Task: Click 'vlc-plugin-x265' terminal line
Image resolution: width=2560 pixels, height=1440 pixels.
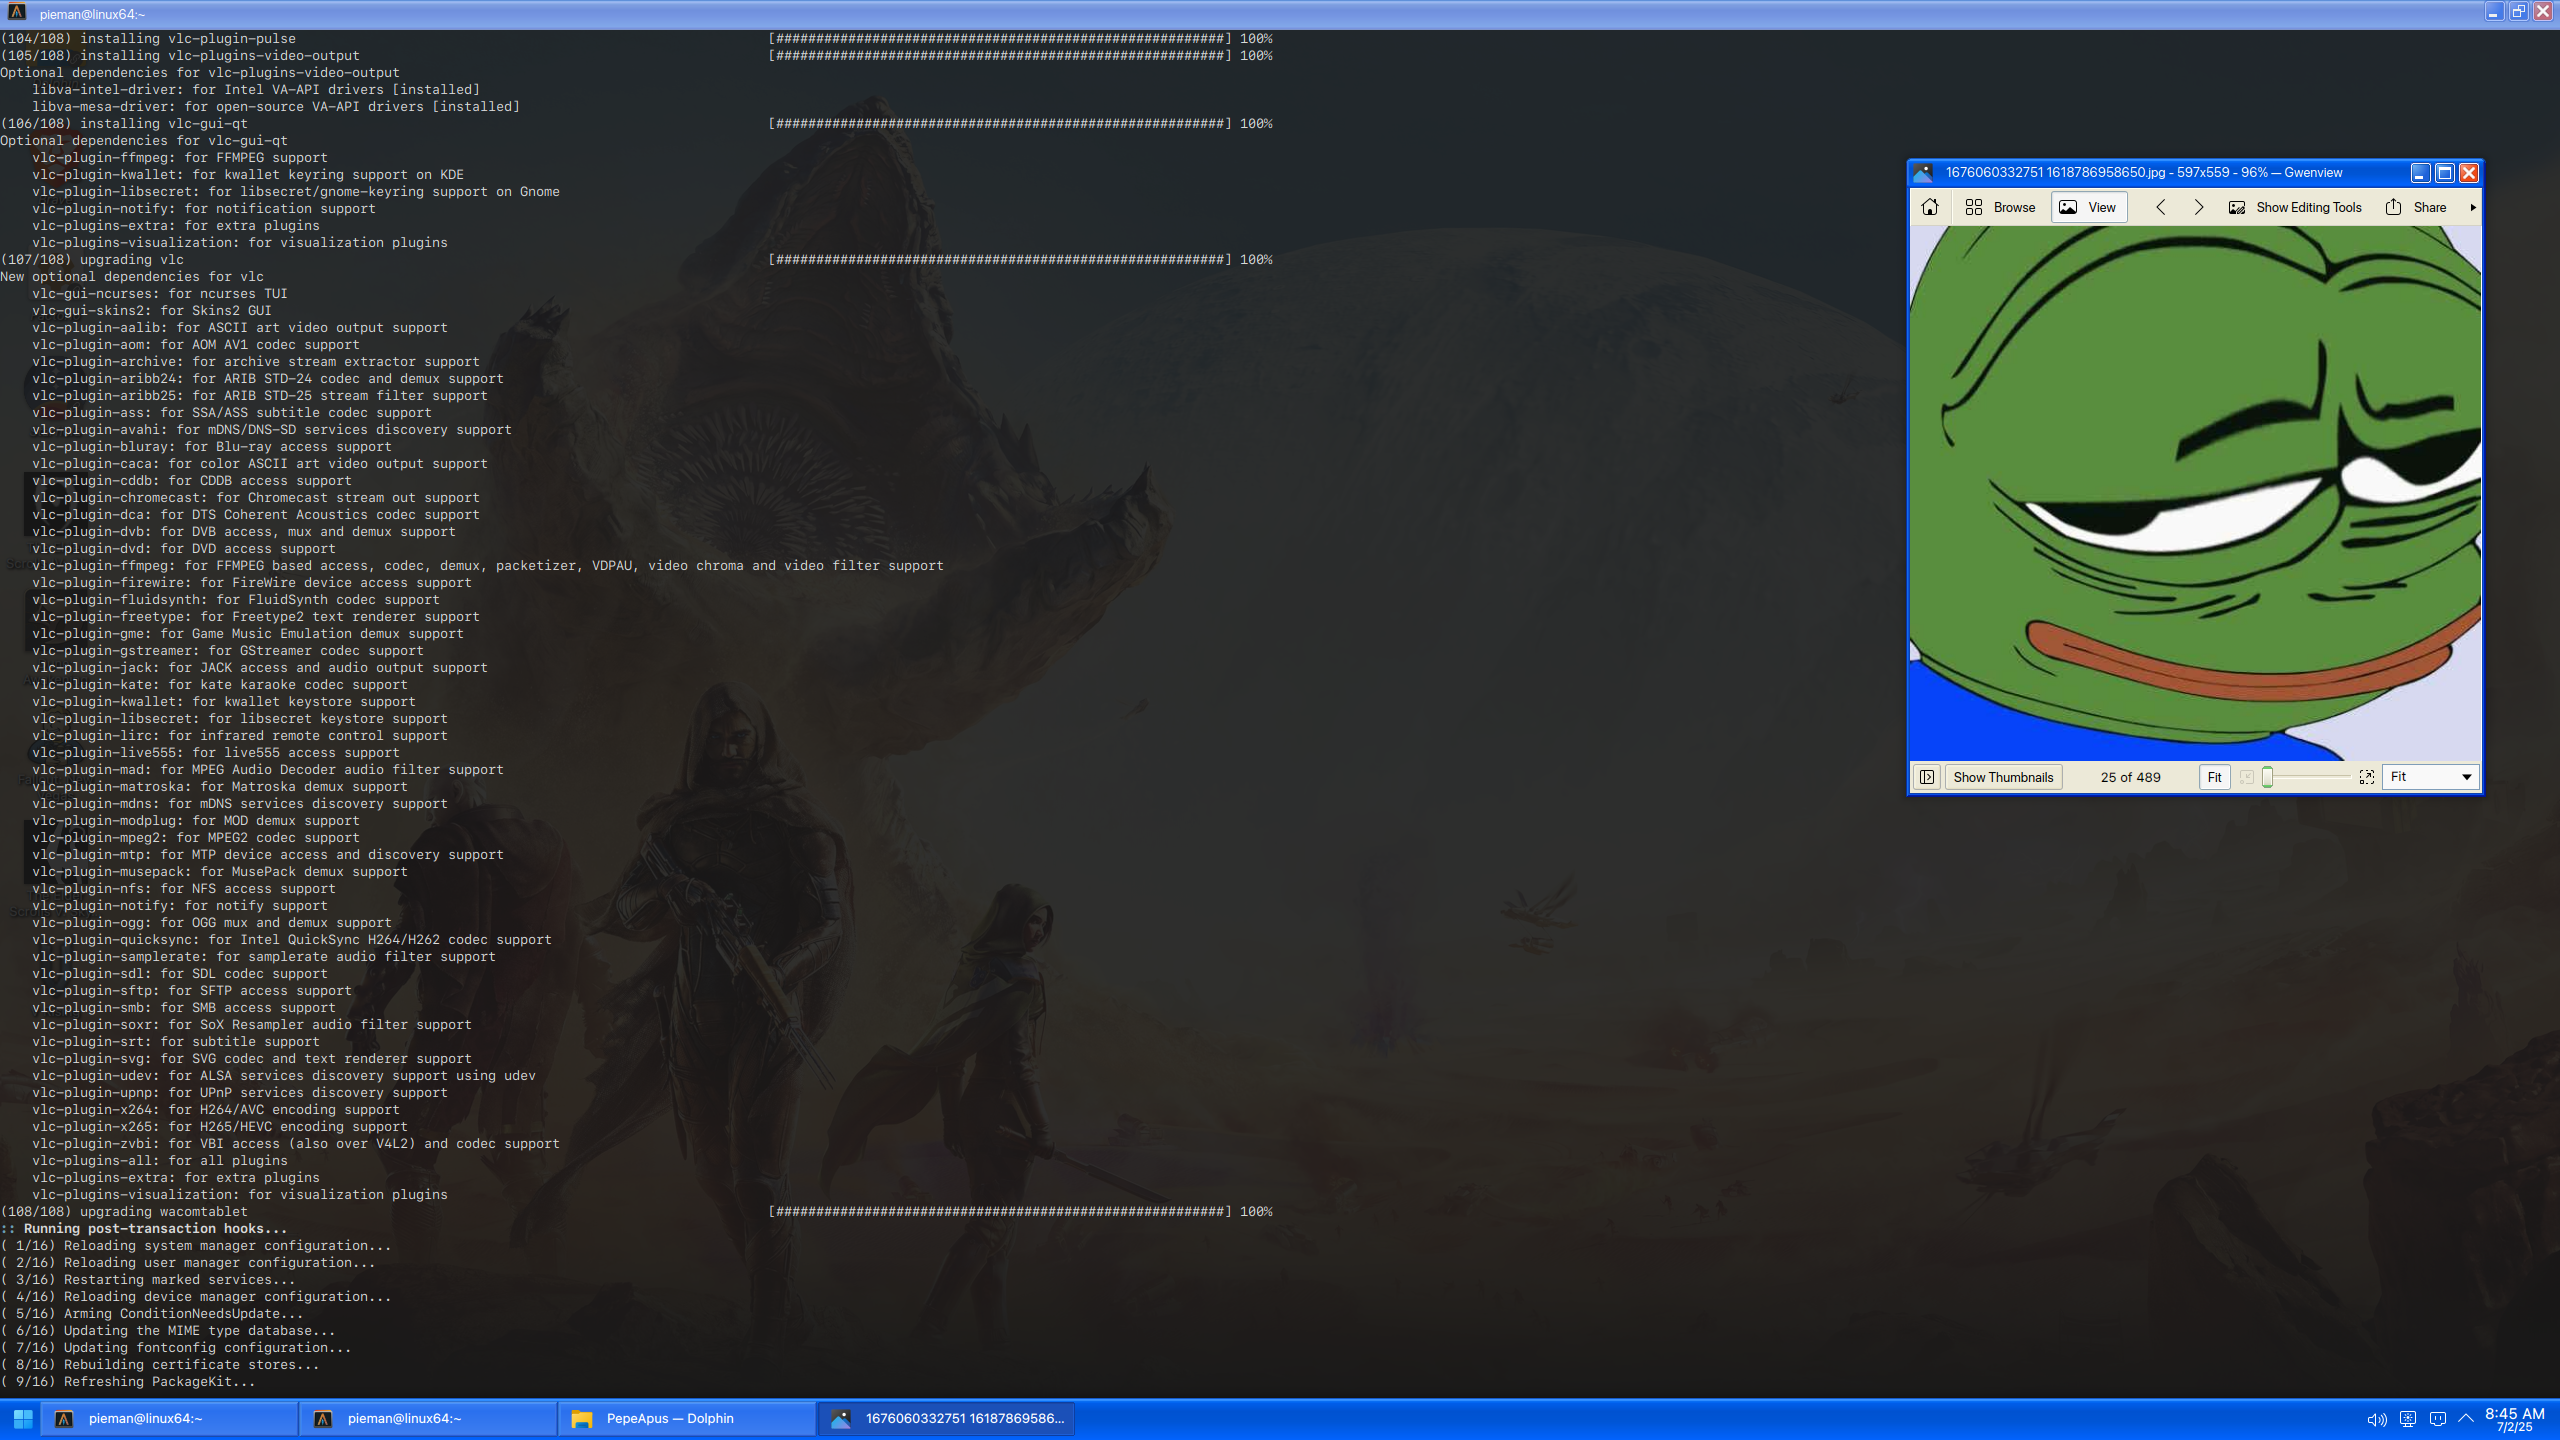Action: [x=220, y=1127]
